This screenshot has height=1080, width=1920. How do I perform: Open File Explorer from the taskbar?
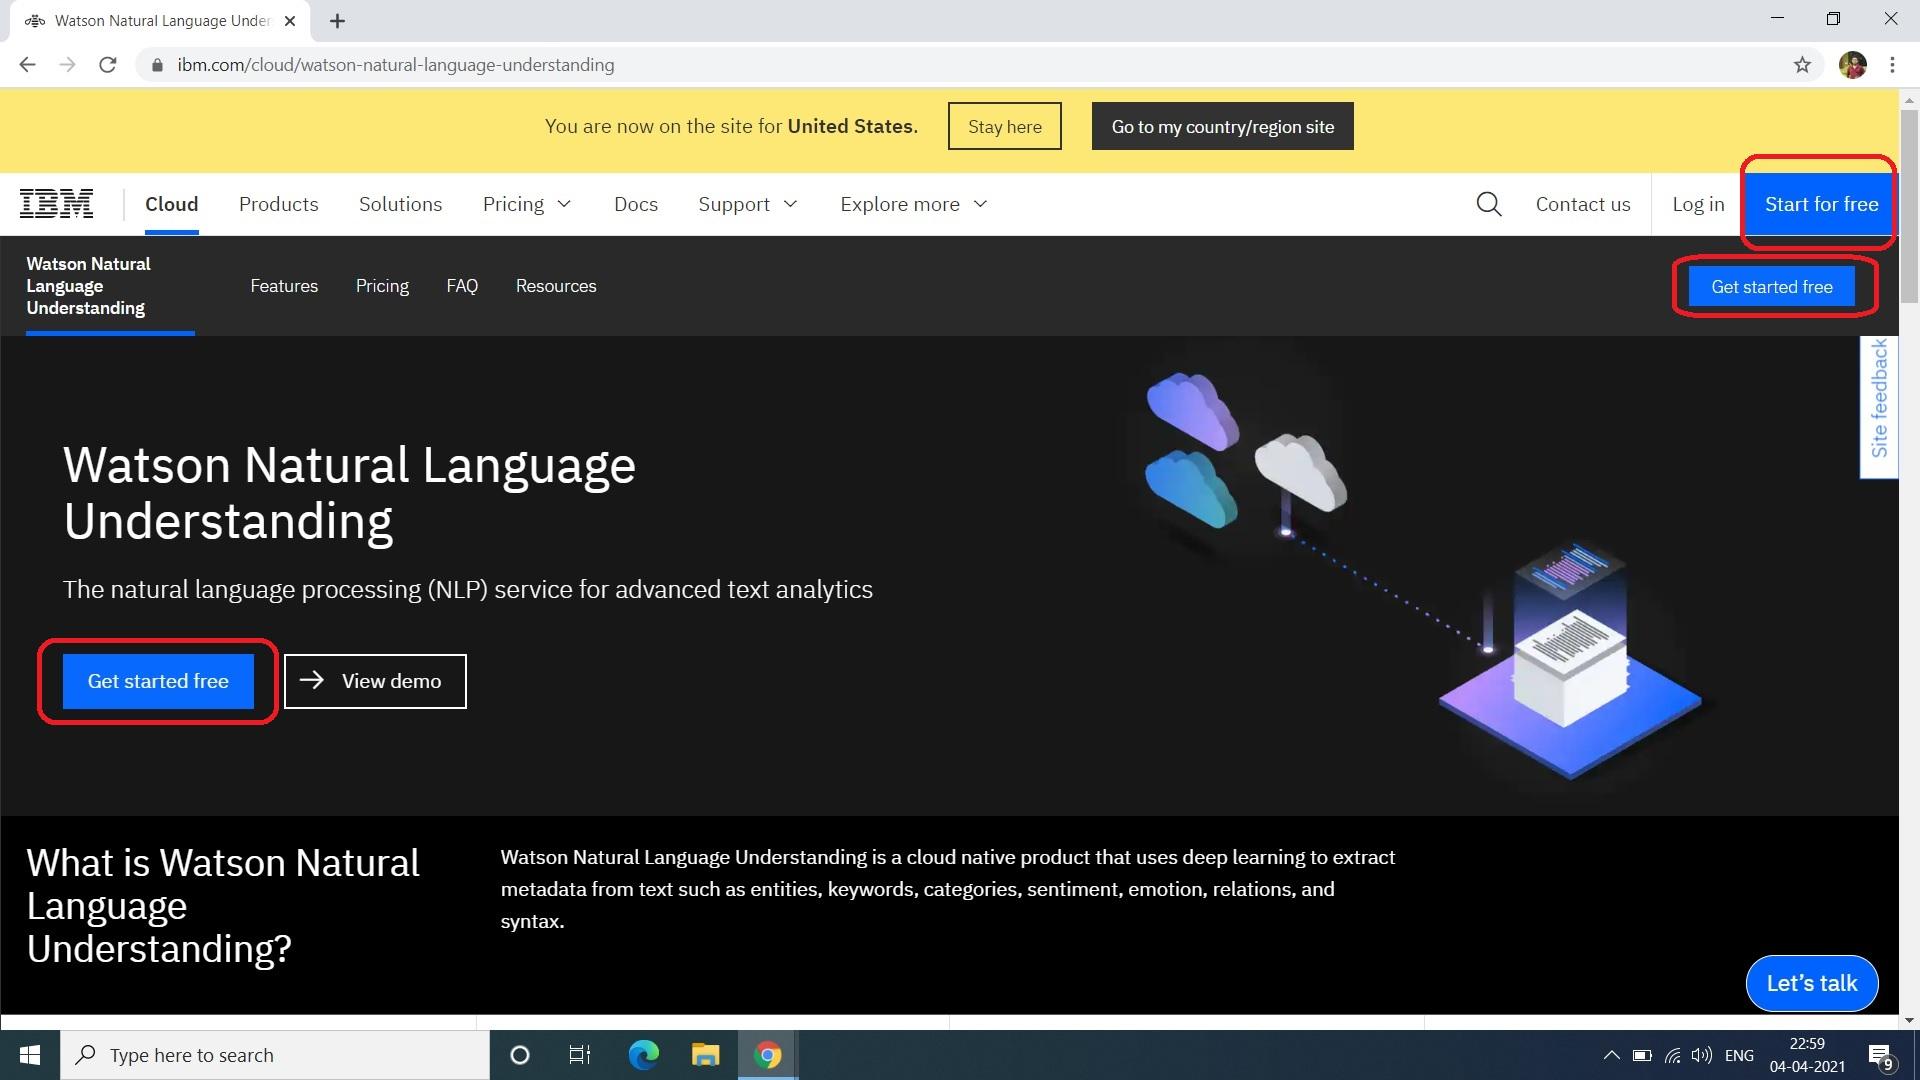(x=705, y=1055)
